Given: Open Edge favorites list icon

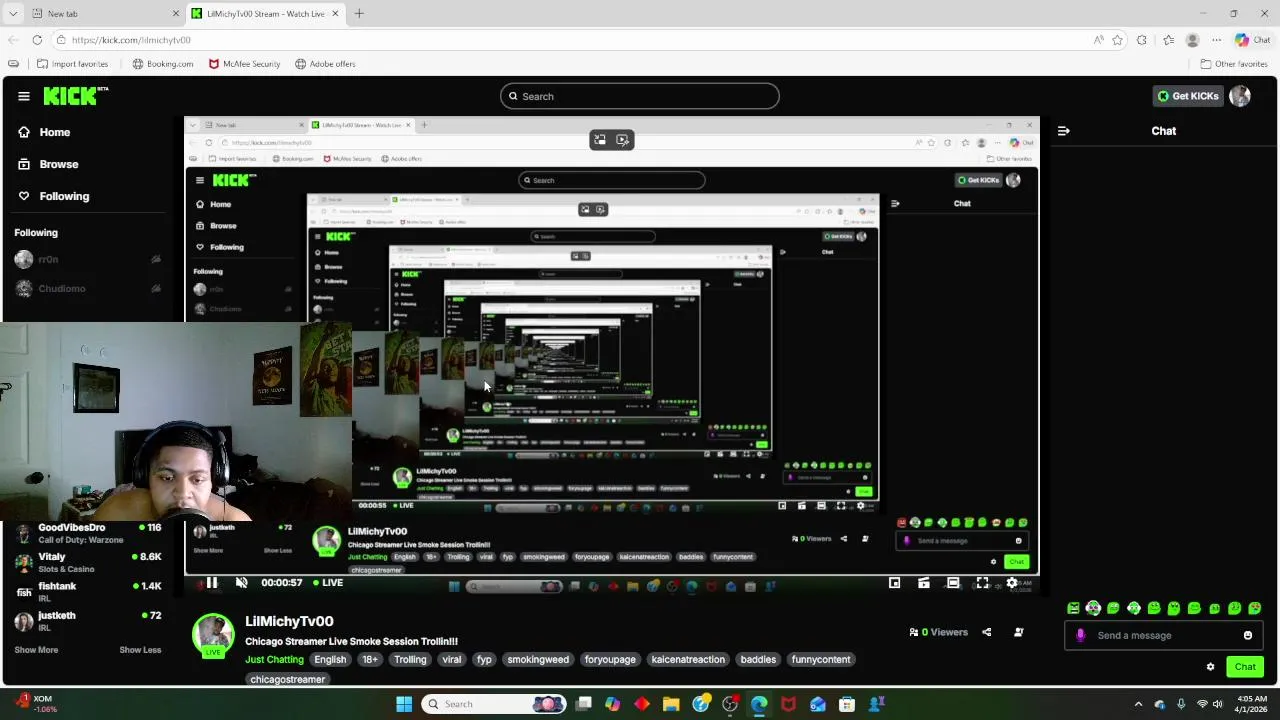Looking at the screenshot, I should (1168, 40).
